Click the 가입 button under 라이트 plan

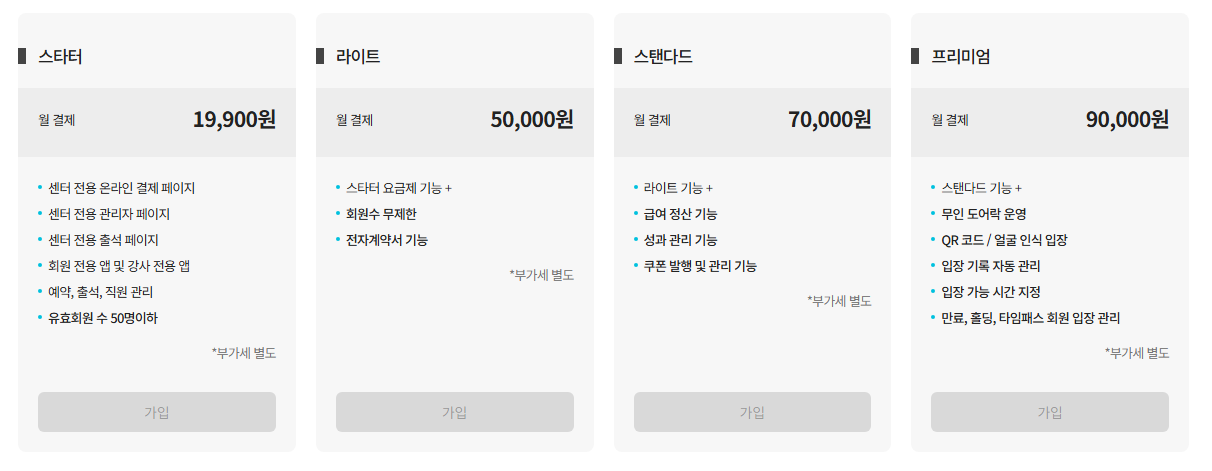coord(455,412)
